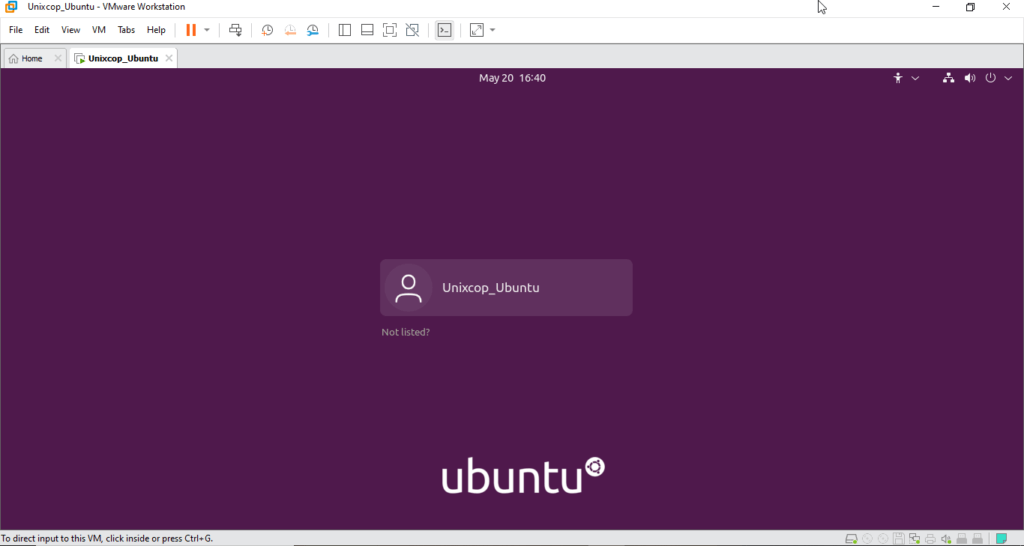Open the Help menu
The height and width of the screenshot is (546, 1024).
tap(156, 30)
